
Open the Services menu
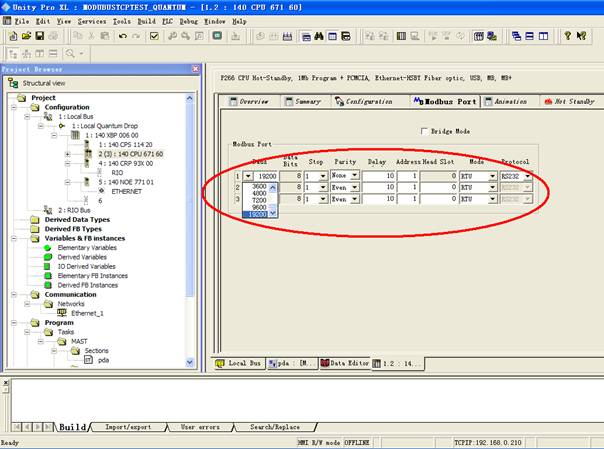point(91,20)
